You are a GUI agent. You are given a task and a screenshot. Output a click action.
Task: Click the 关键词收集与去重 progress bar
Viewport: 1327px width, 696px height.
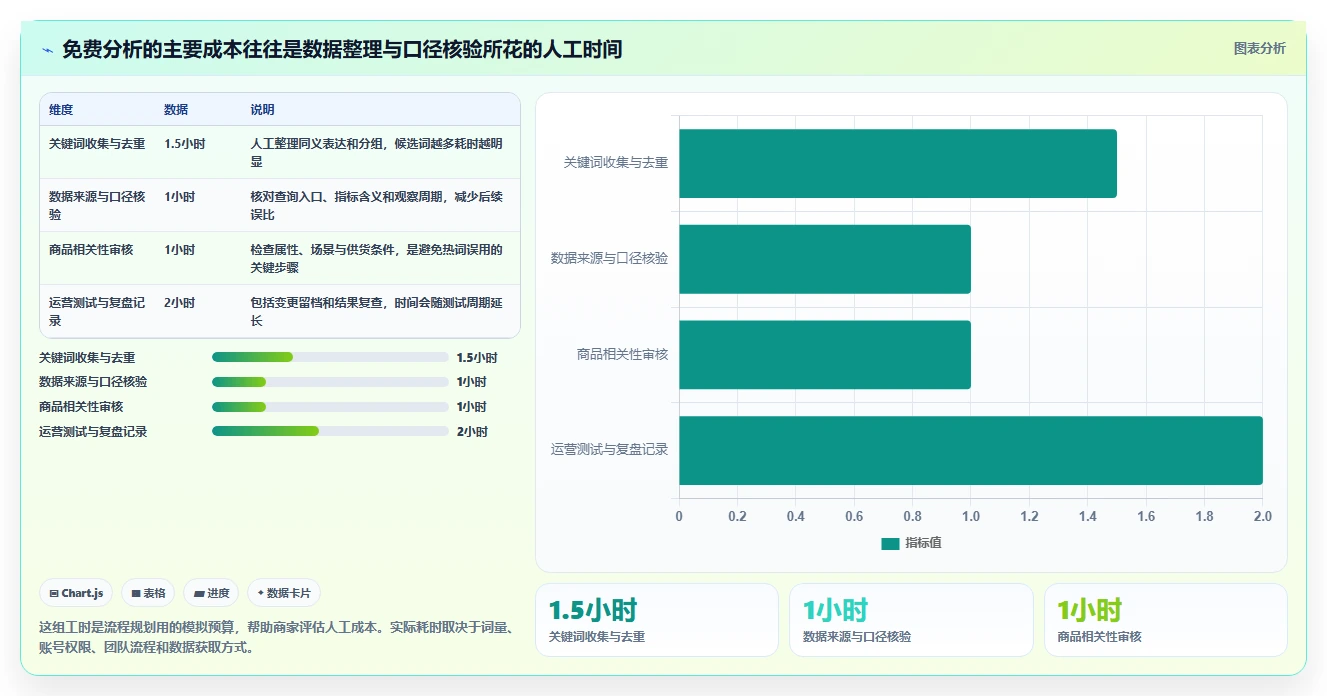tap(330, 357)
